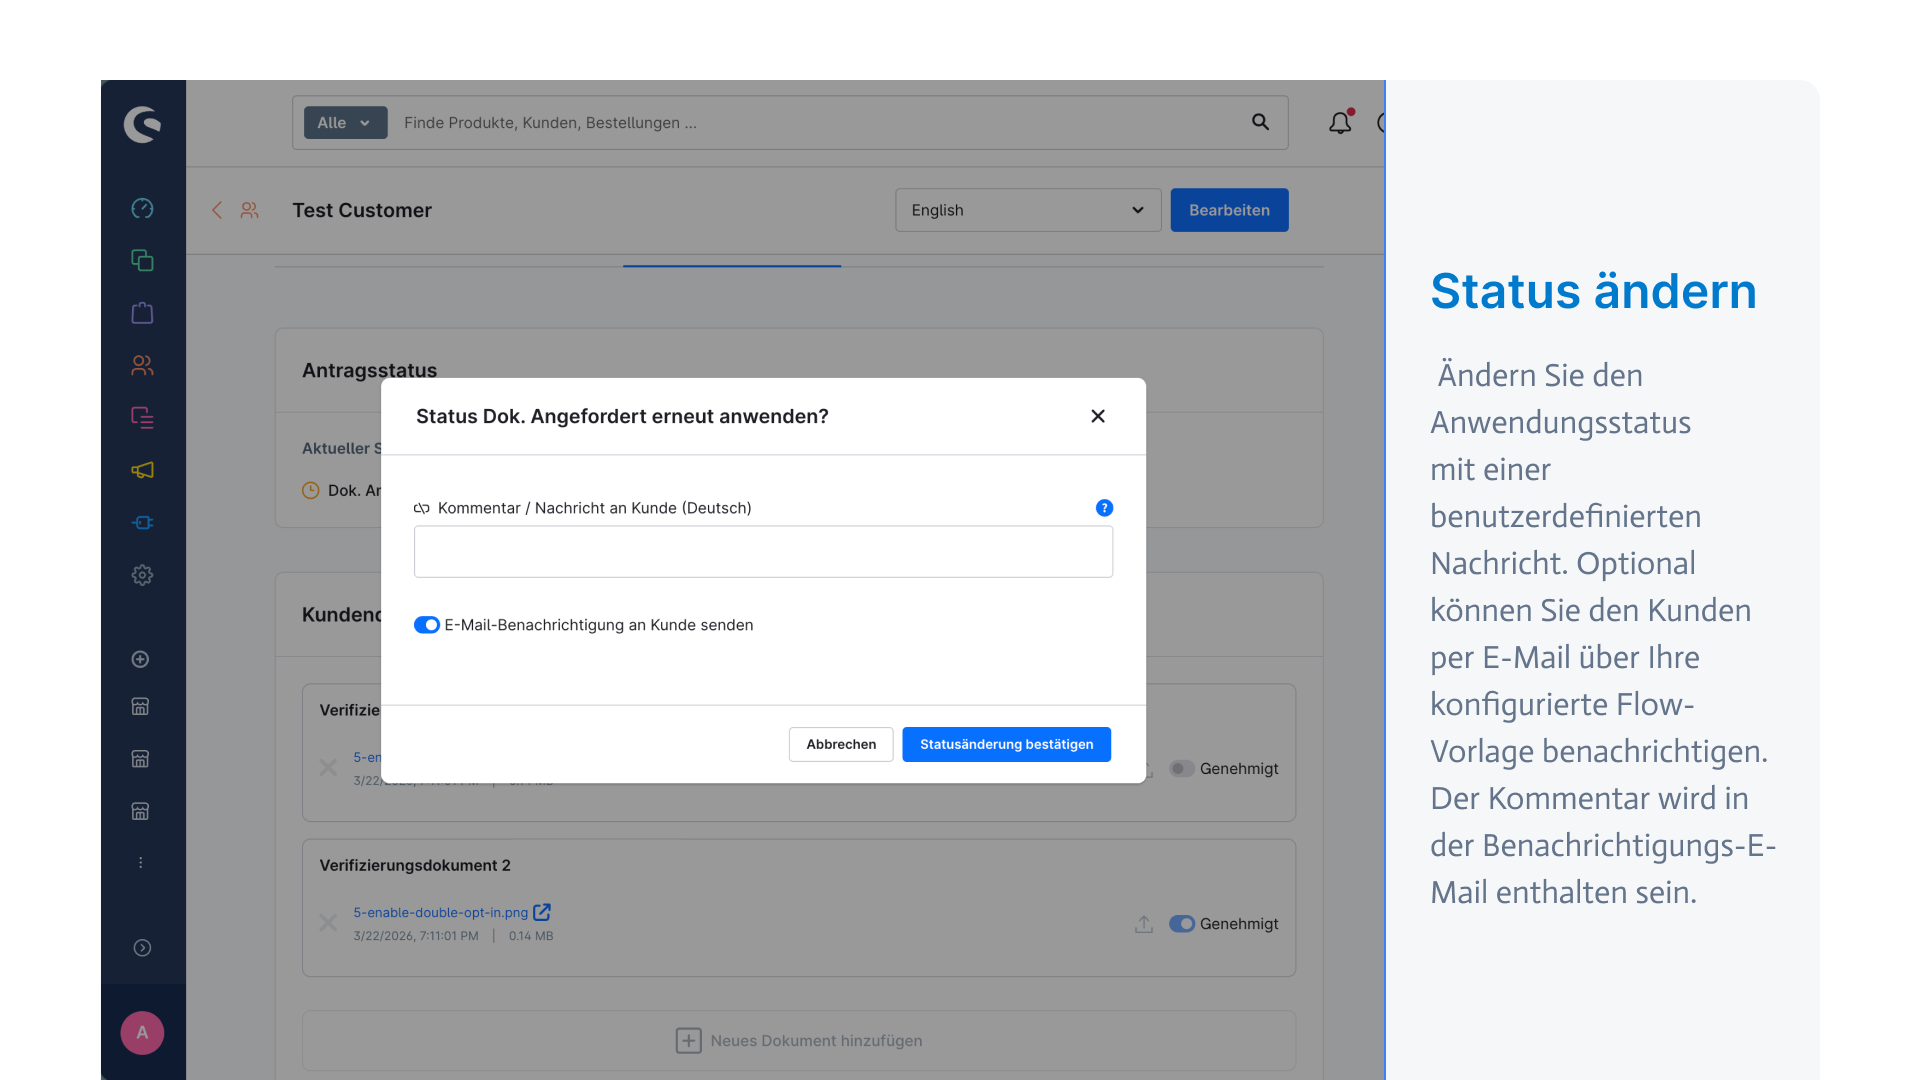1920x1080 pixels.
Task: Toggle Genehmigt for first Verifizierungsdokument
Action: point(1182,769)
